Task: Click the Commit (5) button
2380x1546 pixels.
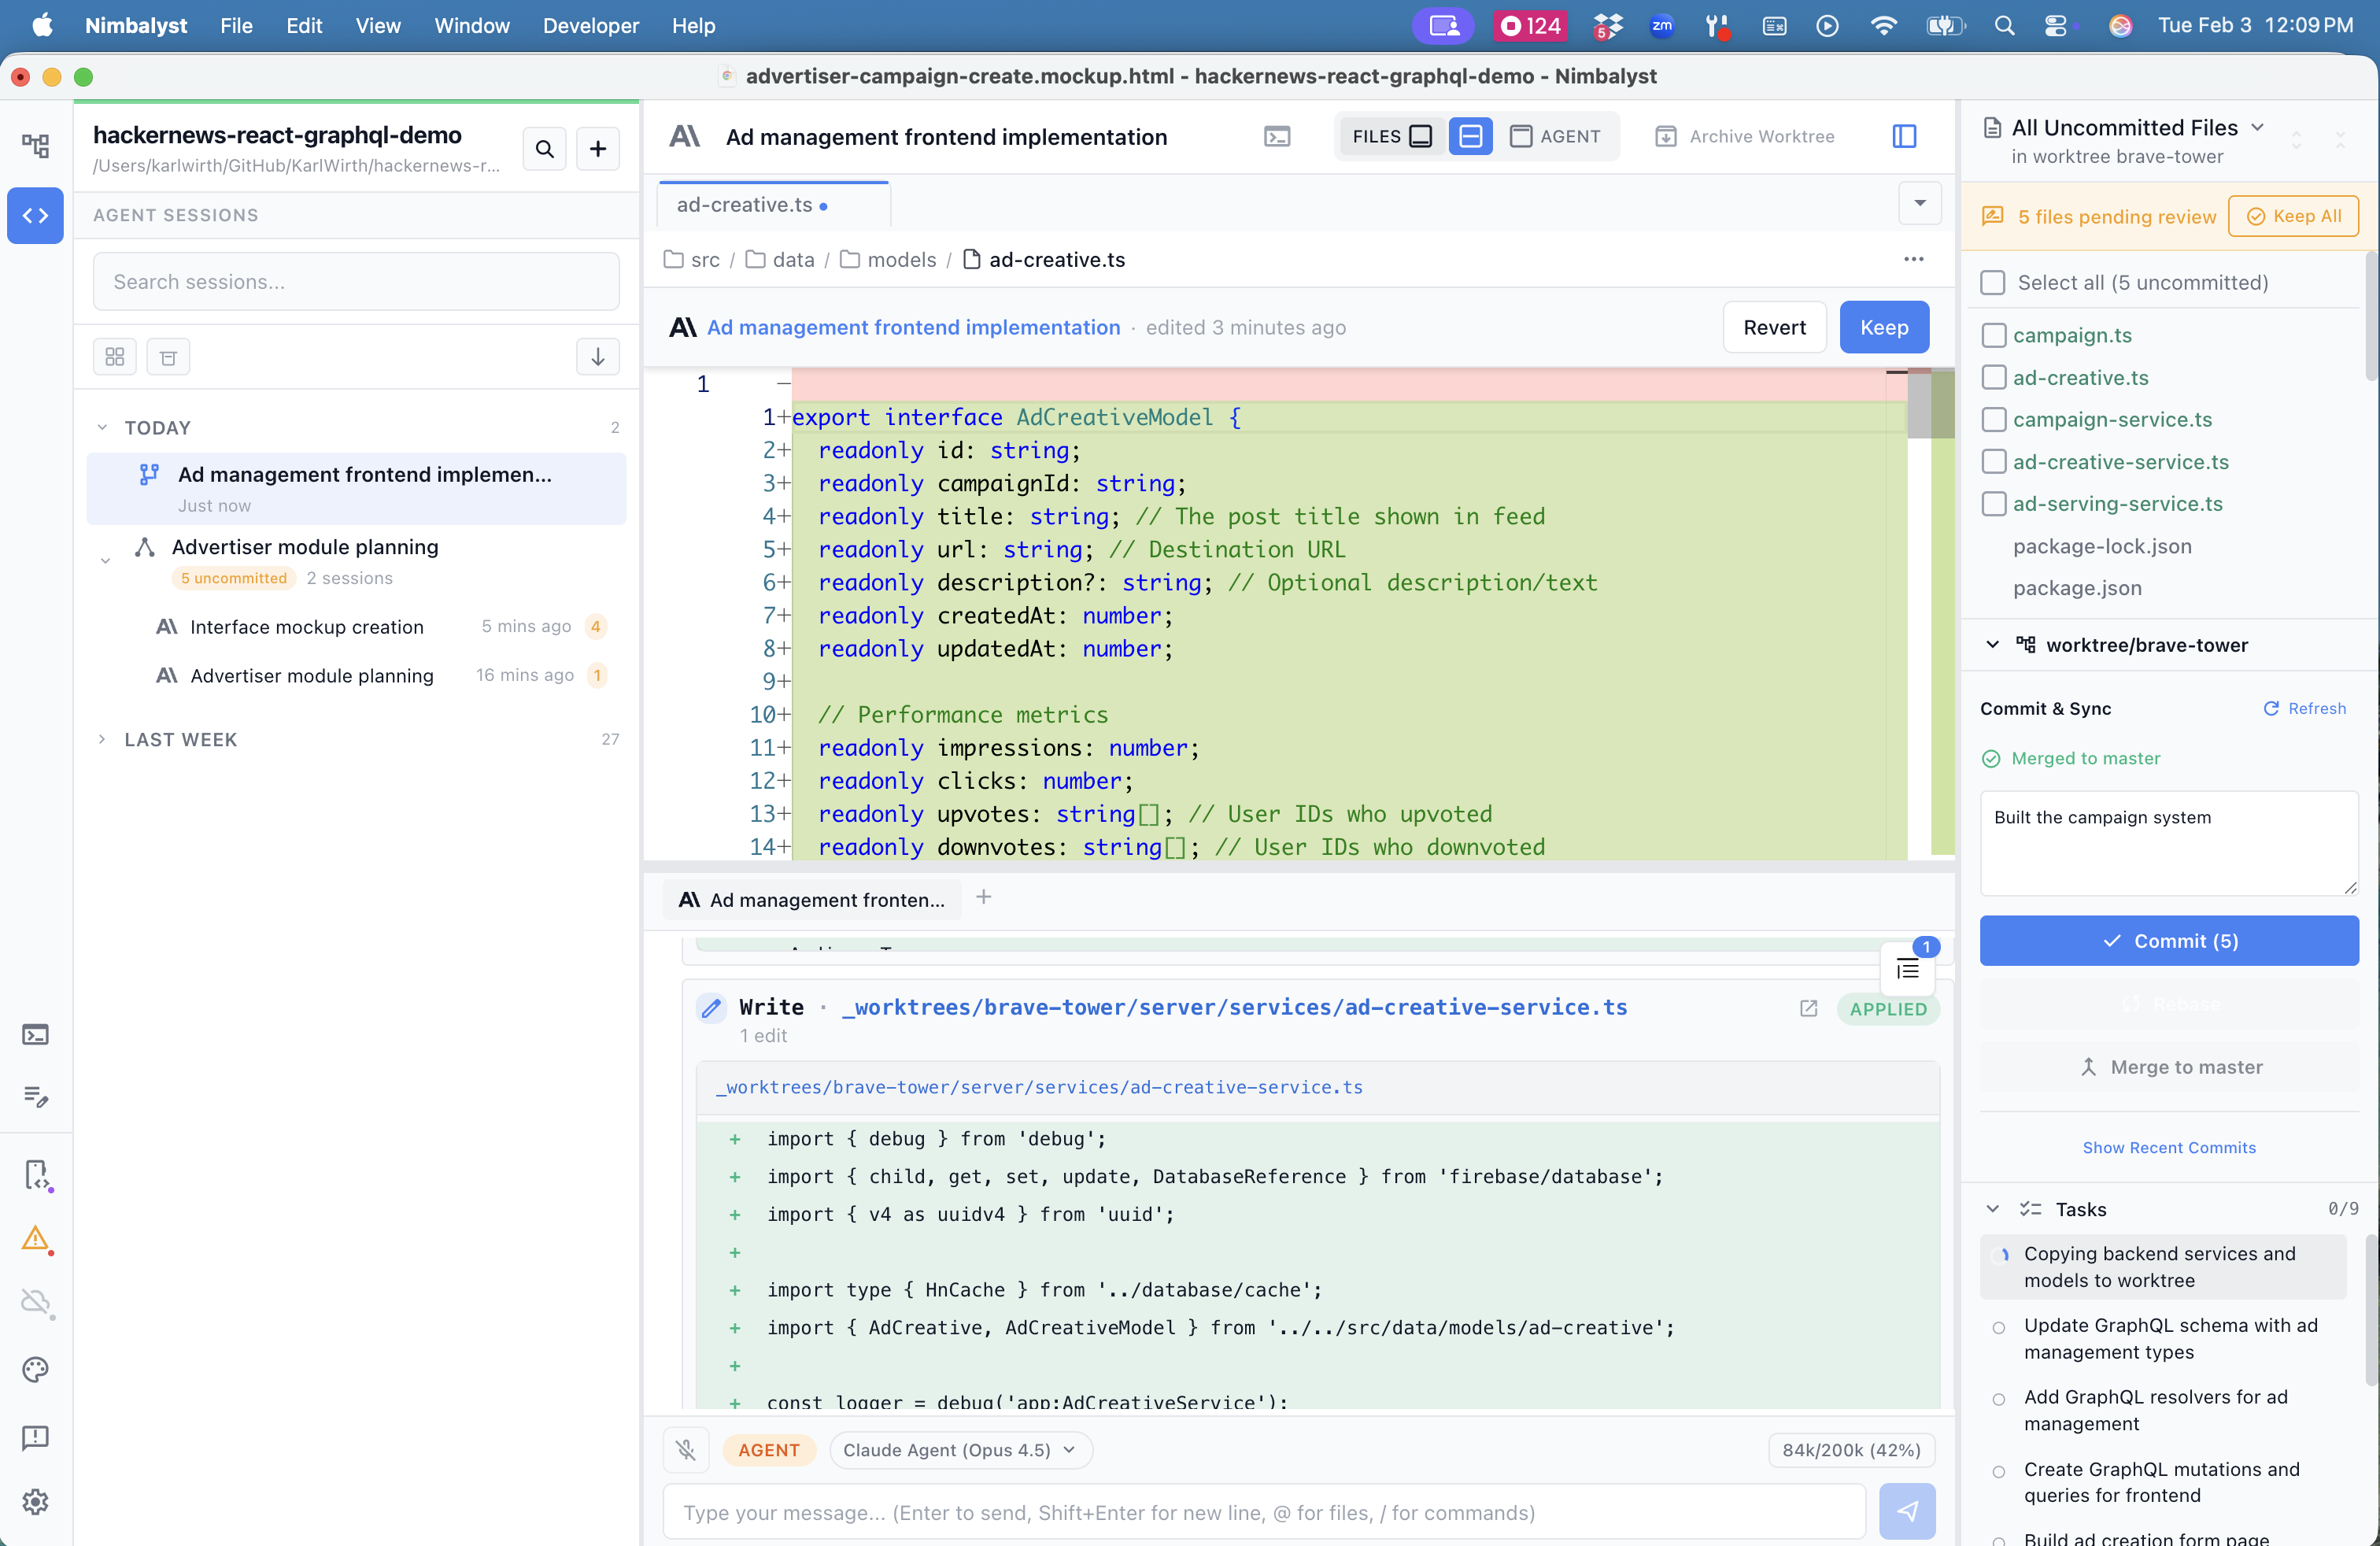Action: click(2168, 940)
